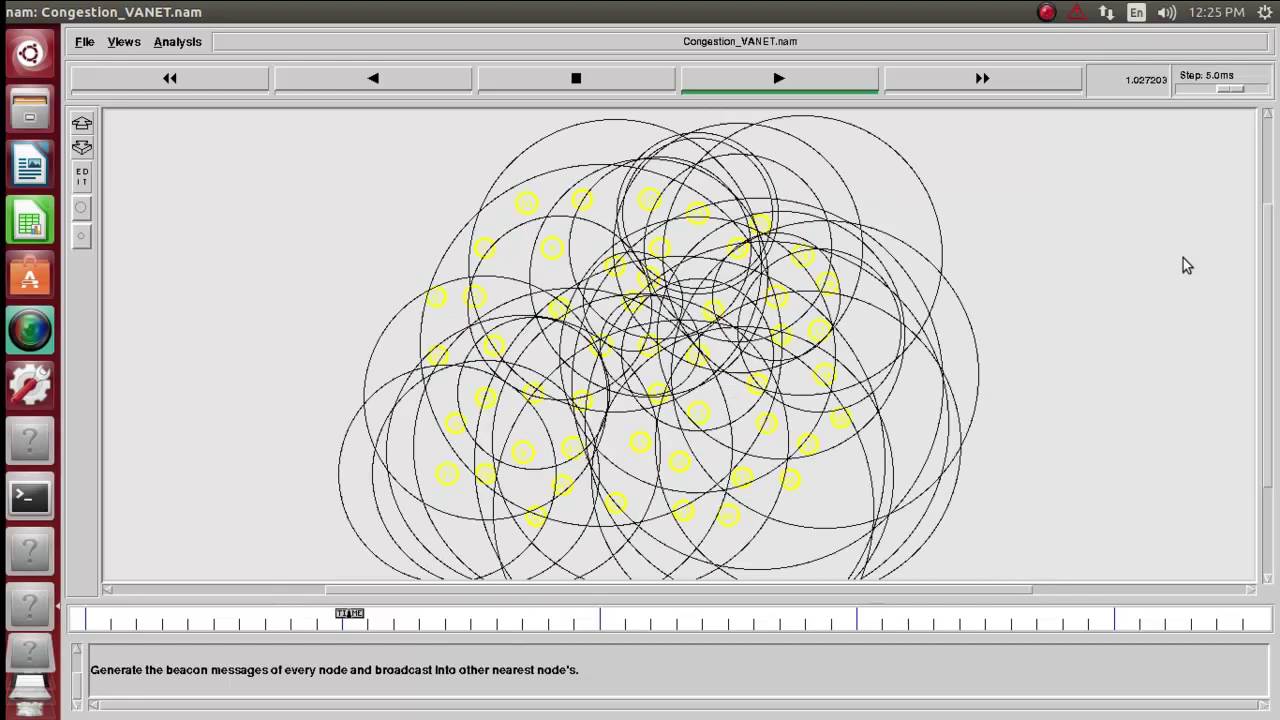Click the Congestion_VANET.nam title field
This screenshot has height=720, width=1280.
pyautogui.click(x=740, y=42)
